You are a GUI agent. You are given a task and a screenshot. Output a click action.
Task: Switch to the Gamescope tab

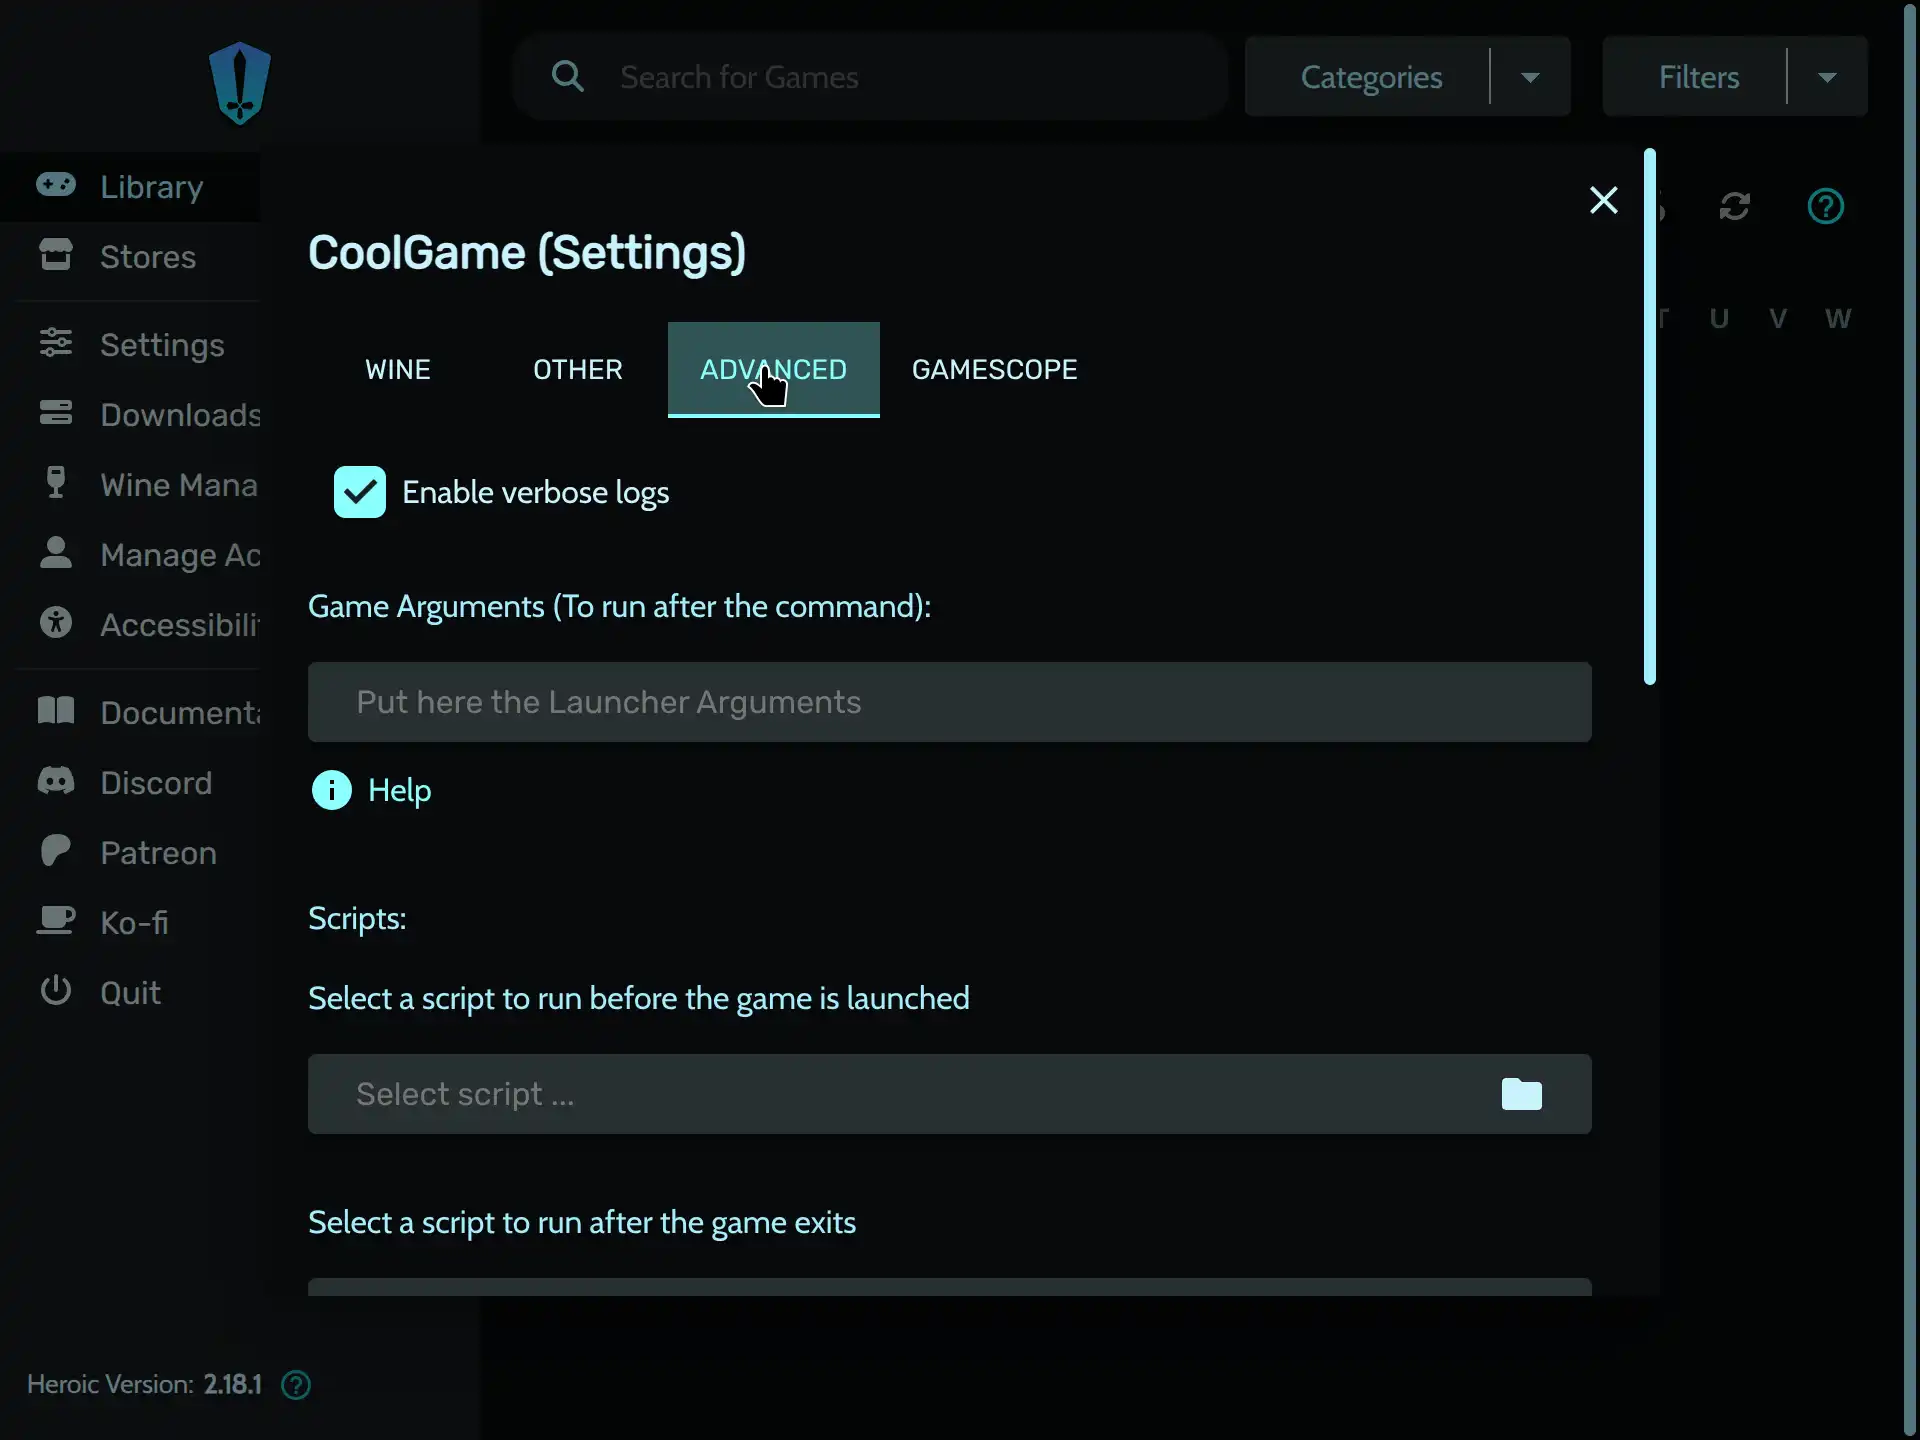pyautogui.click(x=994, y=369)
